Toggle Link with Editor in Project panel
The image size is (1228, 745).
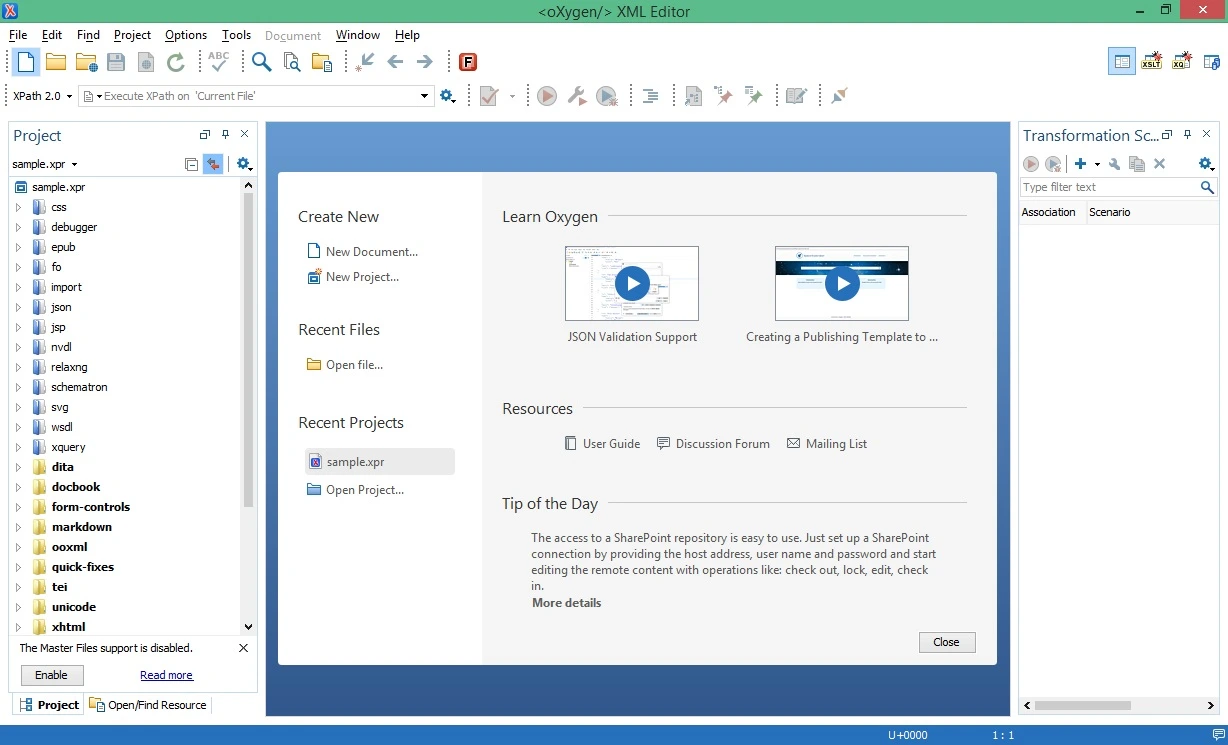213,164
